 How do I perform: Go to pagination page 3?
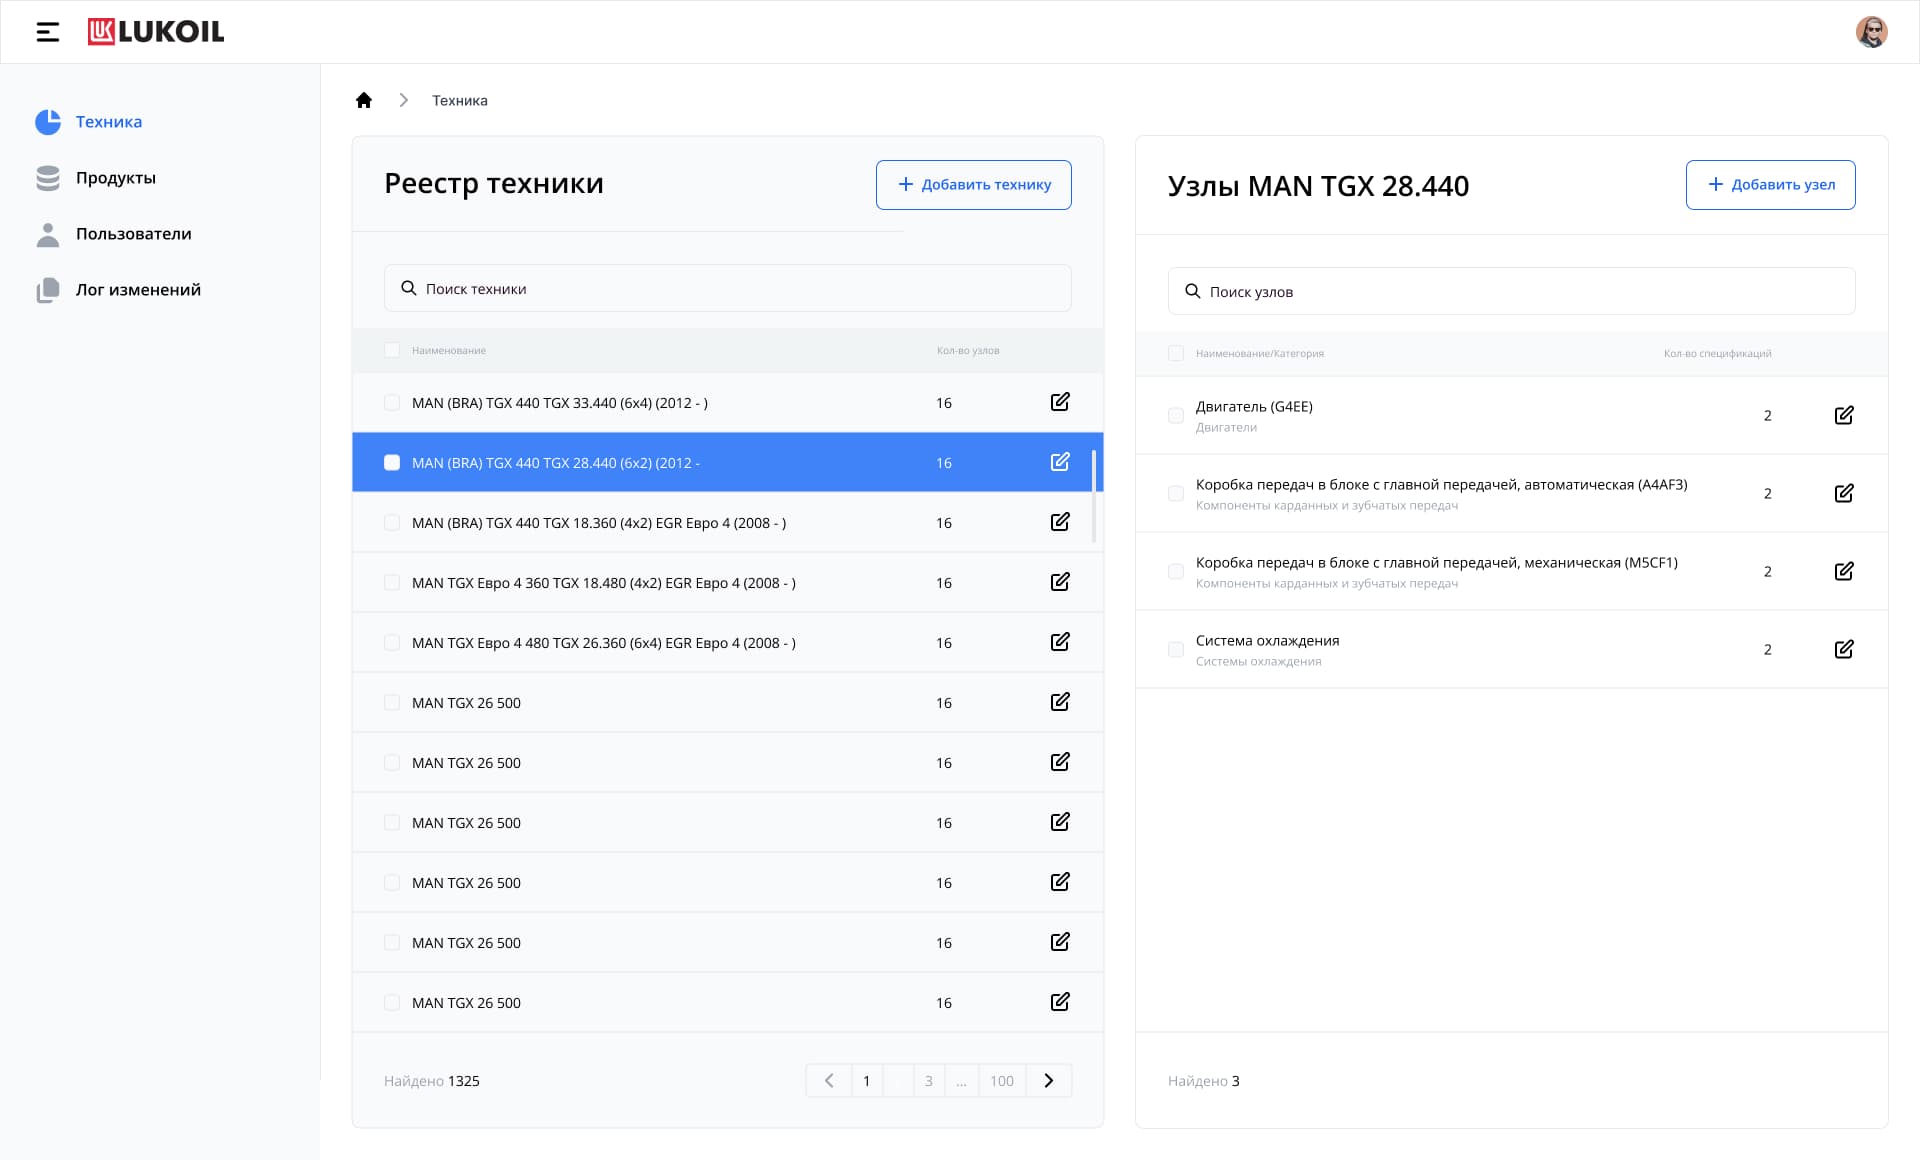point(929,1080)
